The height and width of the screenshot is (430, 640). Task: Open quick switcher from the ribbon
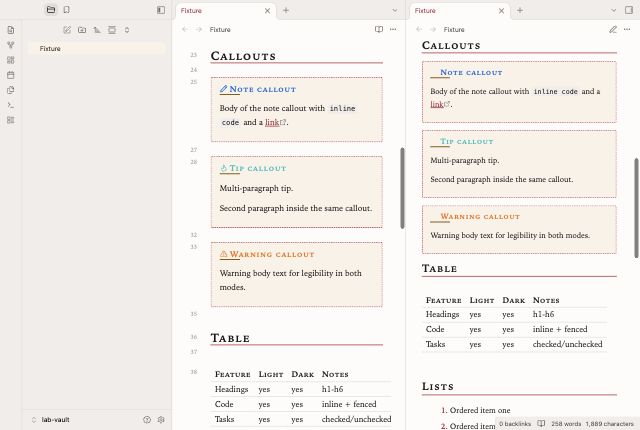pos(11,30)
